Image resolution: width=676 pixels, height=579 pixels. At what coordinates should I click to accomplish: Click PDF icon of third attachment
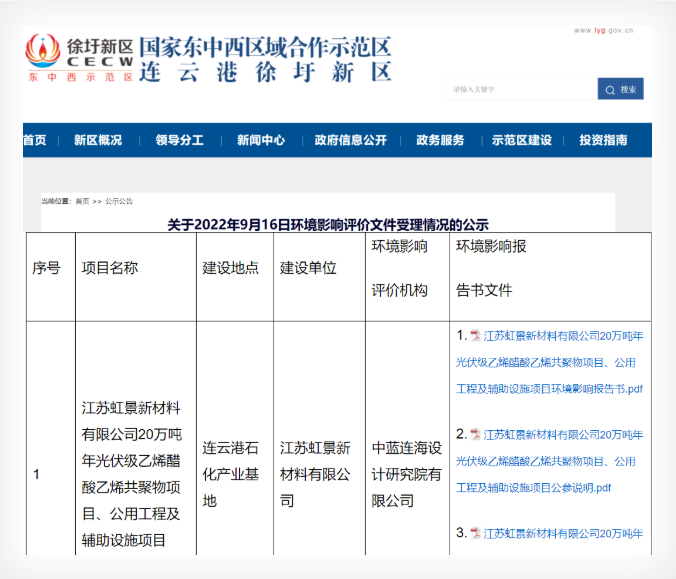[x=475, y=533]
